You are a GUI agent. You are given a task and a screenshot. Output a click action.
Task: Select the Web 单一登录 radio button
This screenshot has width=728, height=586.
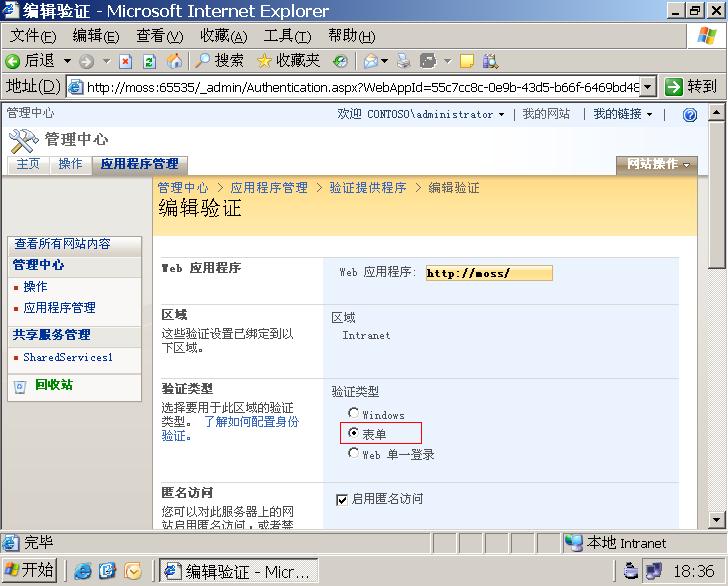353,453
